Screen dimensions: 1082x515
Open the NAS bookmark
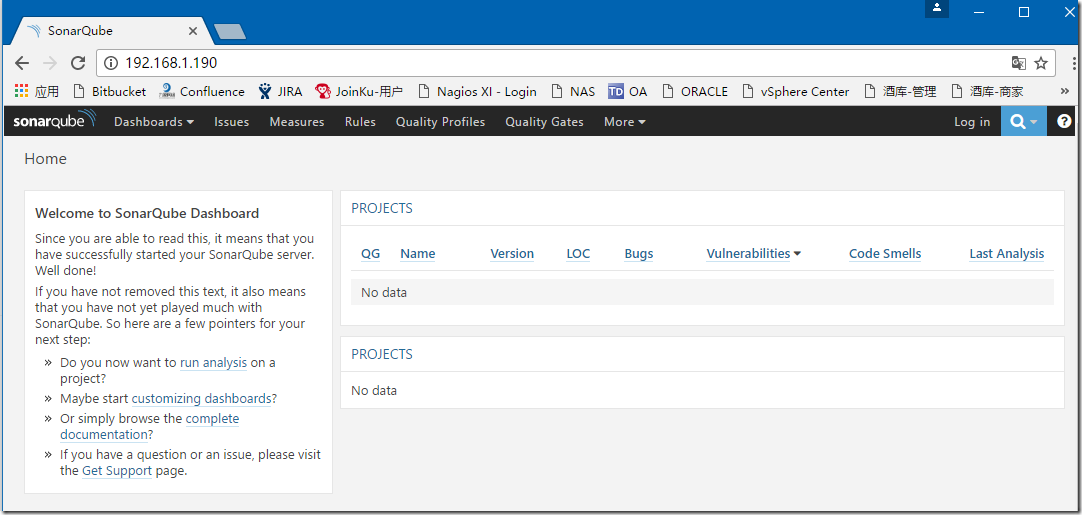(x=573, y=91)
